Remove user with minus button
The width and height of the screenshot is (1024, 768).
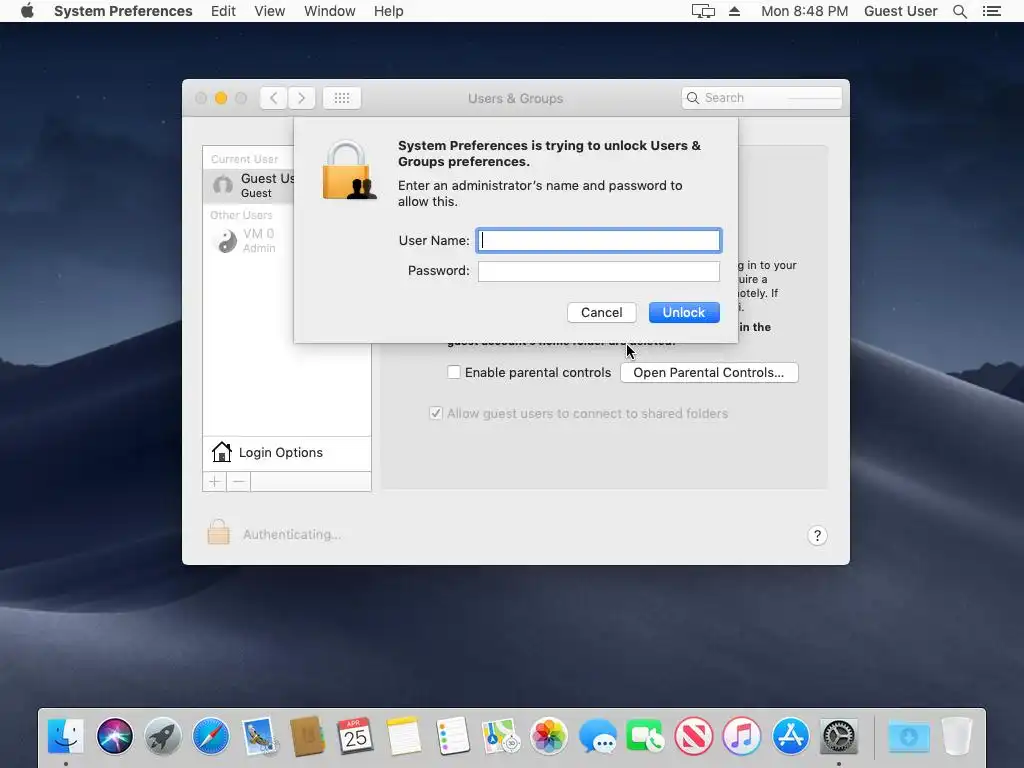[x=238, y=482]
